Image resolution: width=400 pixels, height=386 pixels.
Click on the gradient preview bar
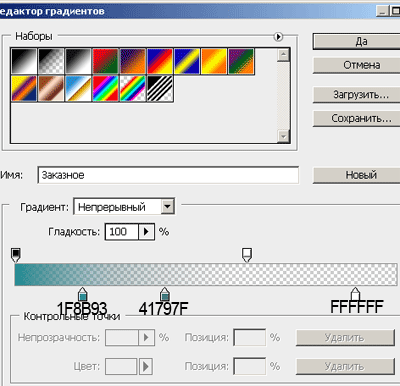pos(206,275)
